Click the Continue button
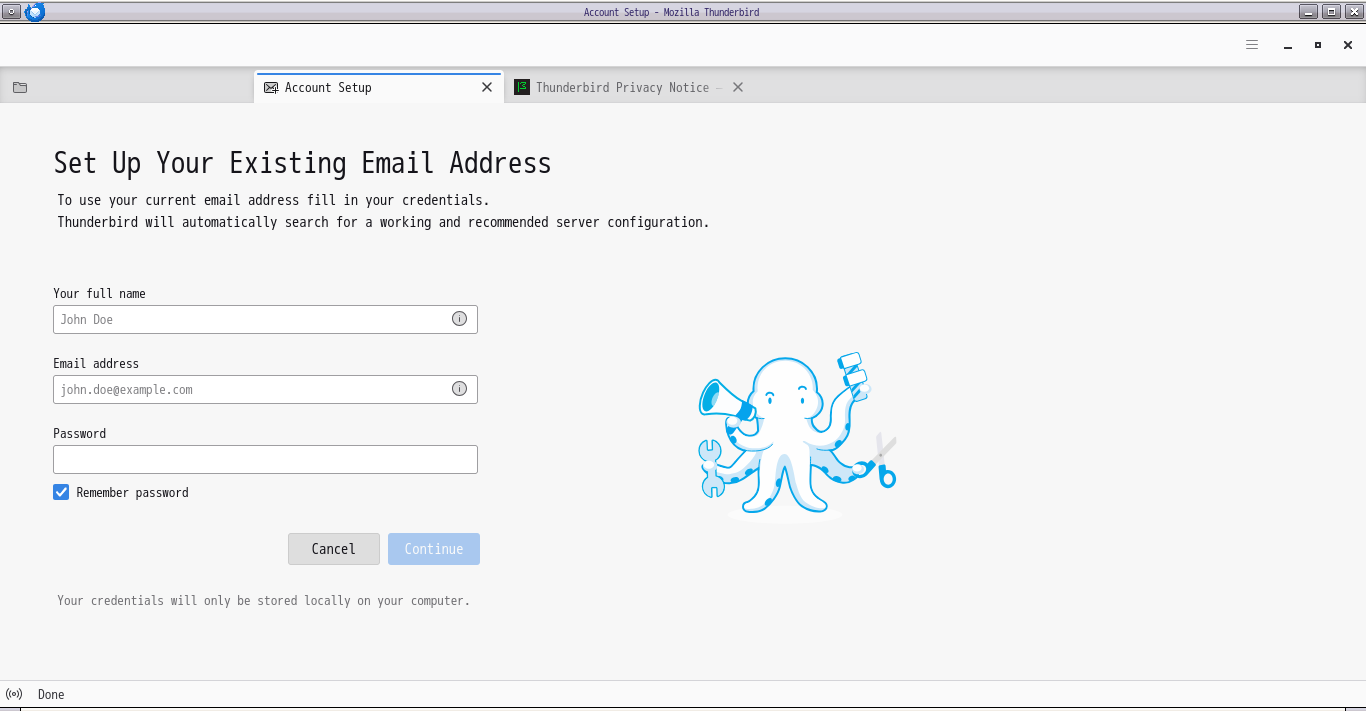 coord(434,549)
